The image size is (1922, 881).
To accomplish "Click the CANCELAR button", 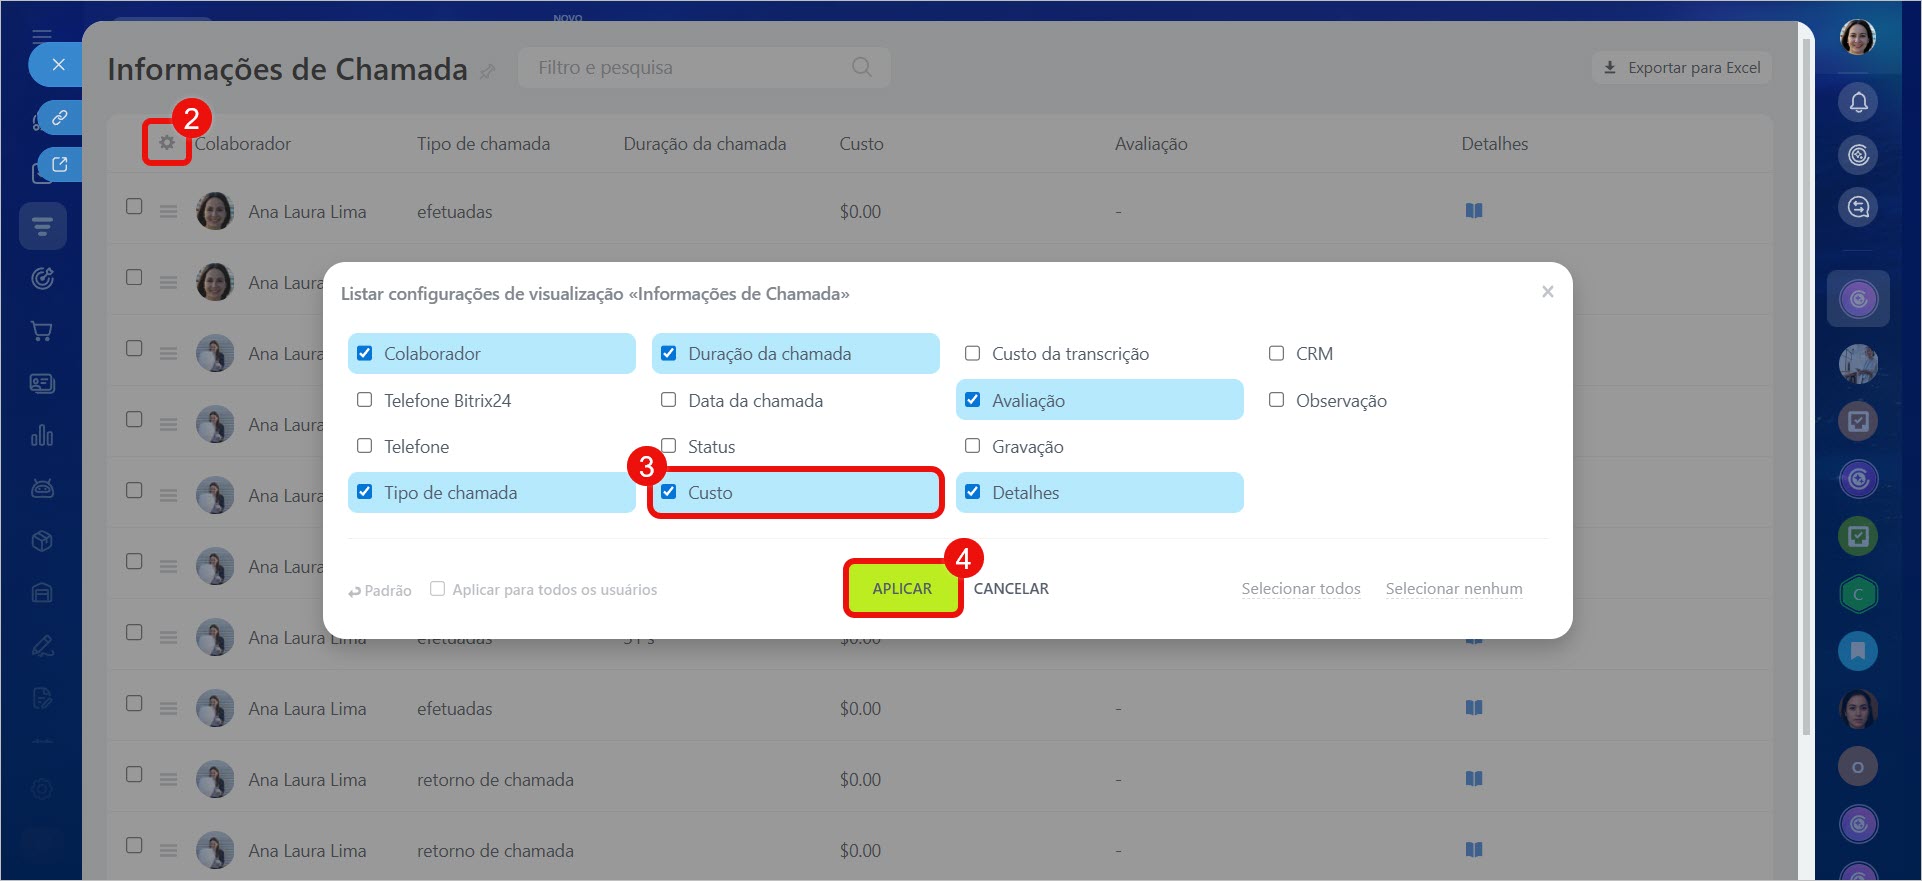I will coord(1011,589).
